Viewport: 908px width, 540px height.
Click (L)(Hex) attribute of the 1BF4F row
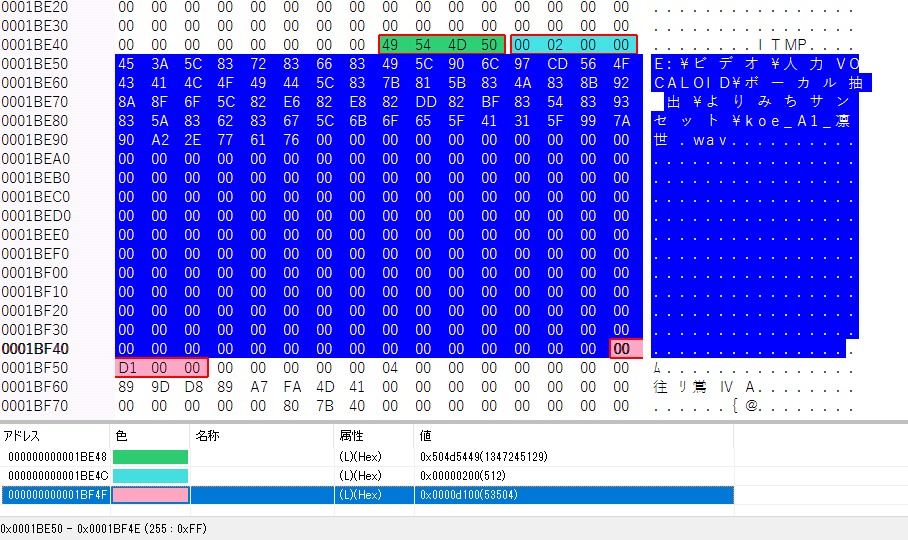tap(360, 495)
